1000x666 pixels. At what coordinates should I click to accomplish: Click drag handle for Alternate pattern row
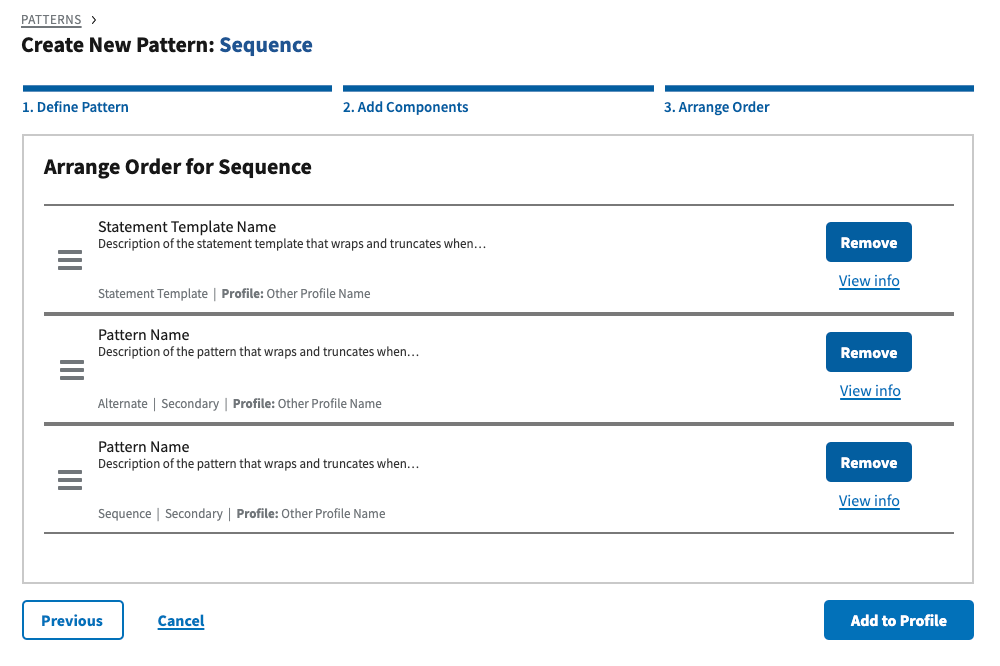pyautogui.click(x=72, y=371)
